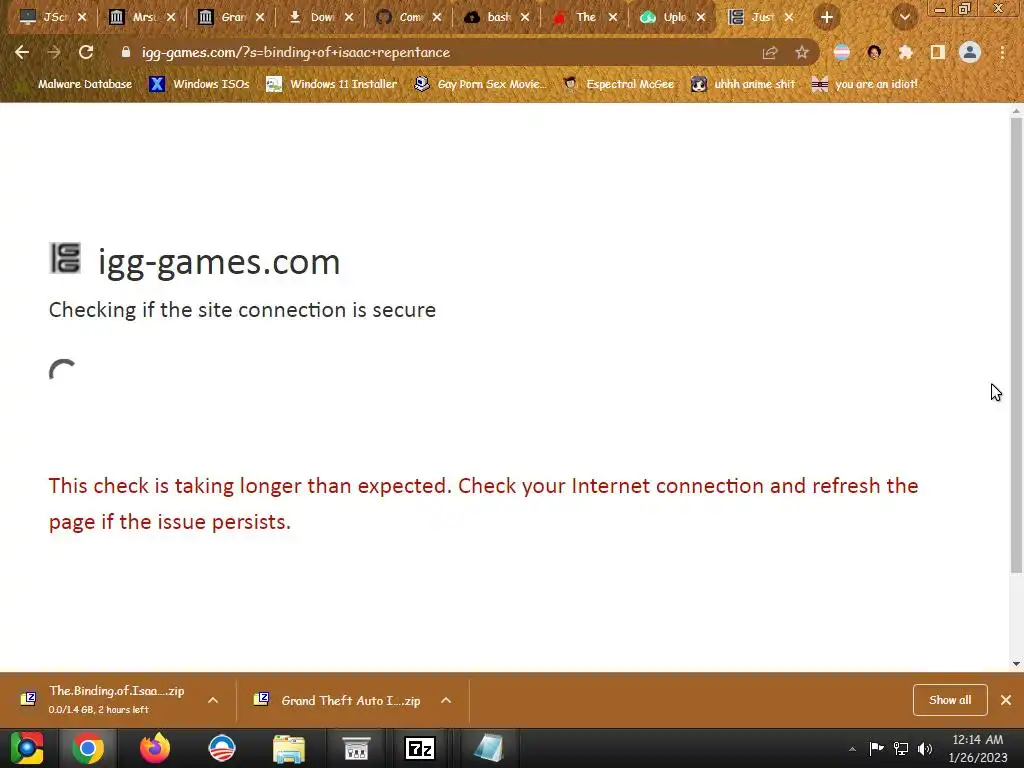Open the striped flag extension icon
1024x768 pixels.
click(x=842, y=52)
